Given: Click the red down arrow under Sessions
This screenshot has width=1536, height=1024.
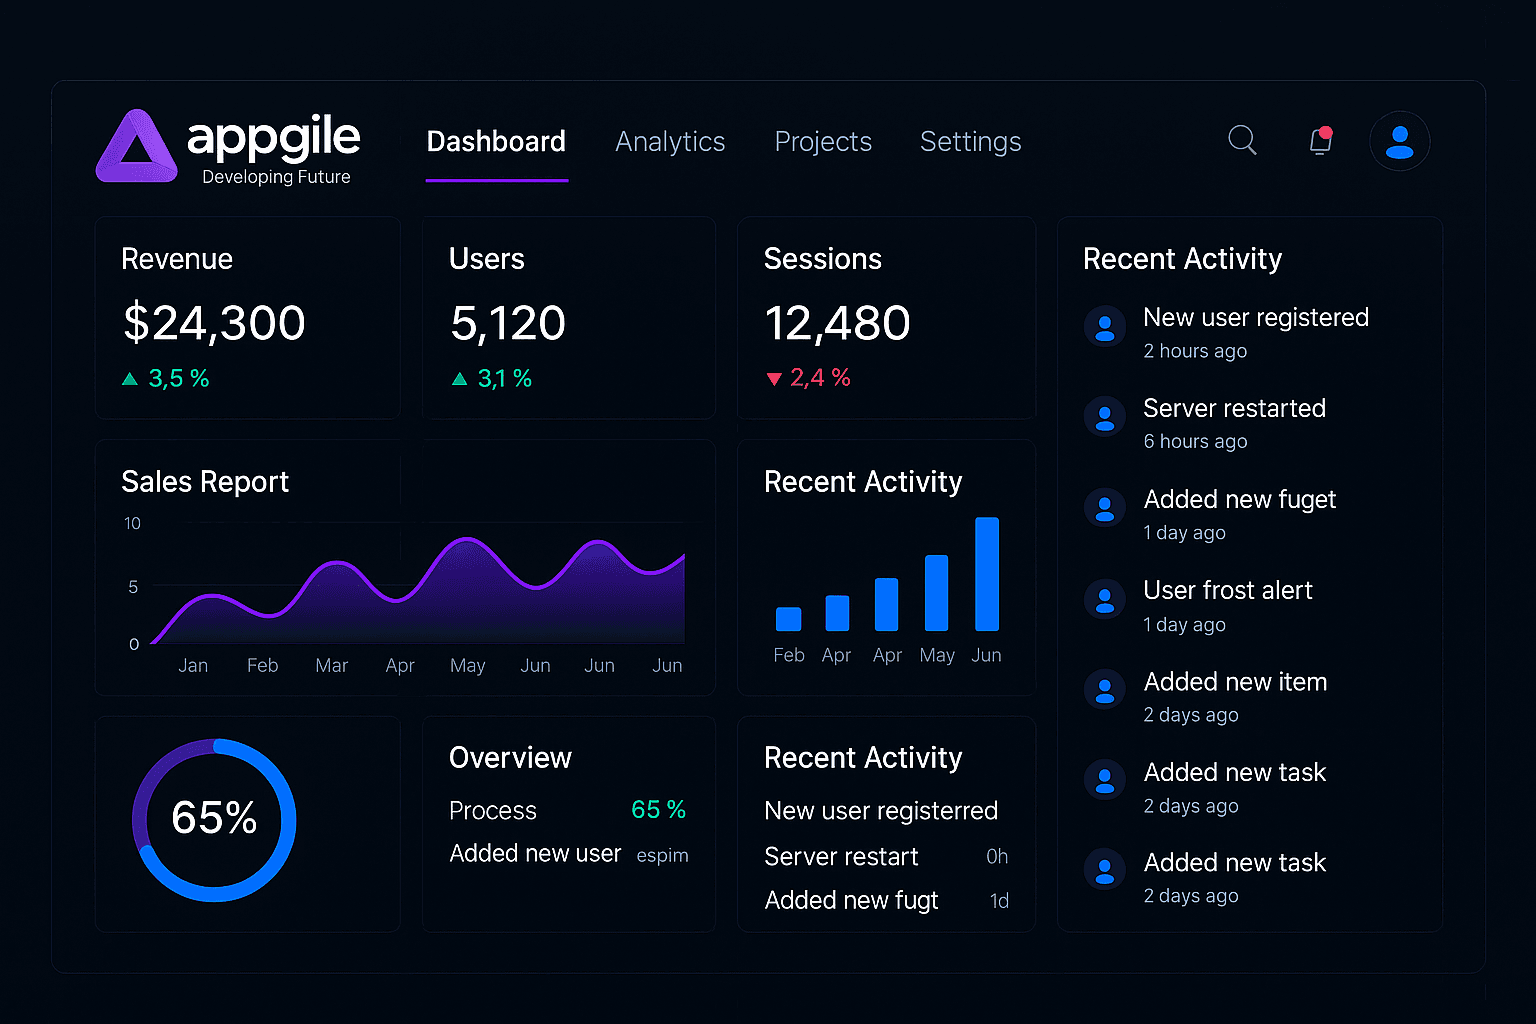Looking at the screenshot, I should (774, 378).
